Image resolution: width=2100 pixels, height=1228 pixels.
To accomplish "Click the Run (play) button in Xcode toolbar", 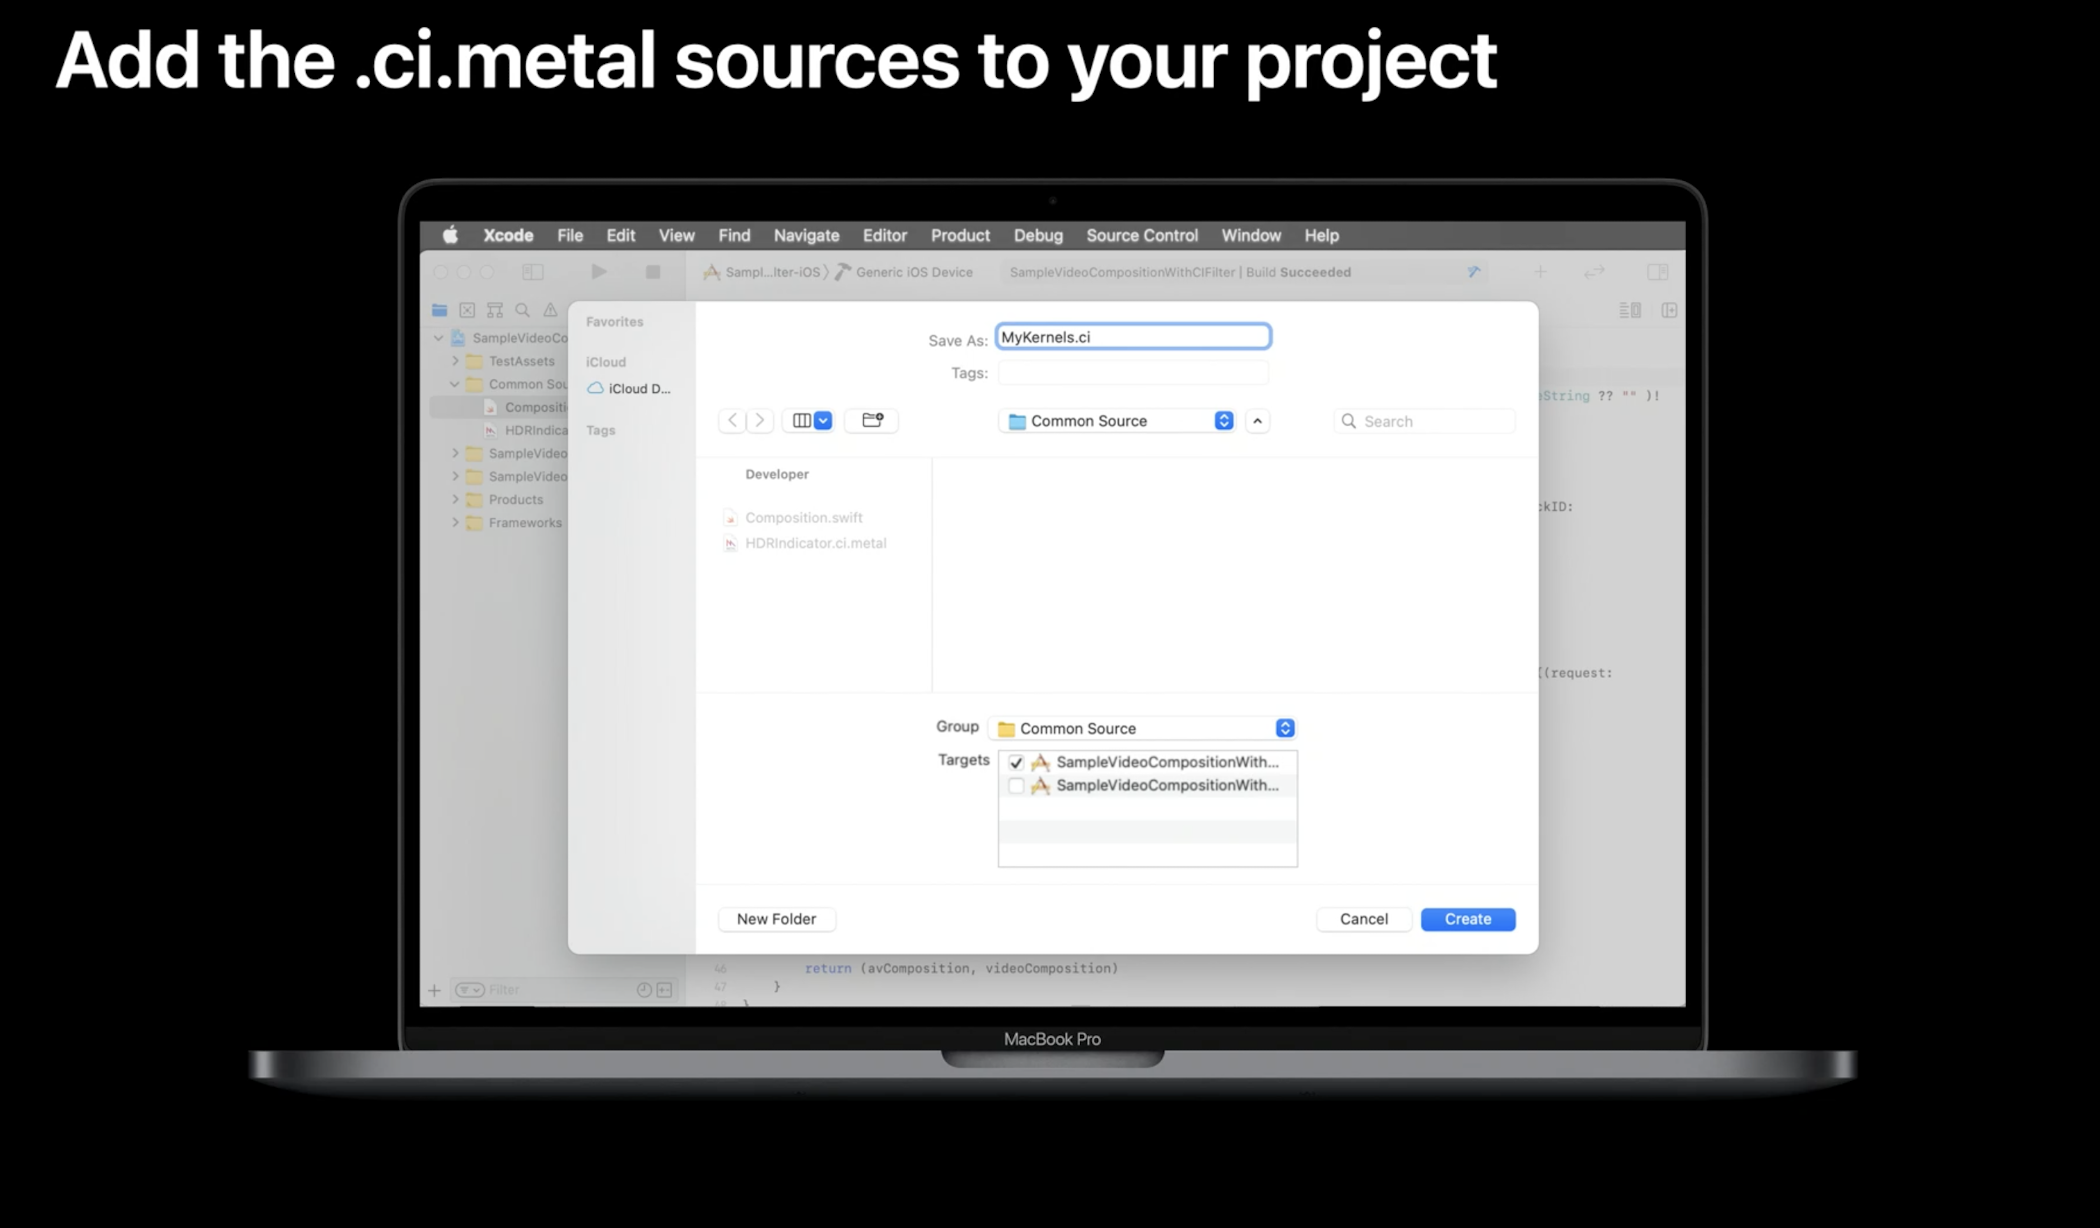I will [x=598, y=272].
